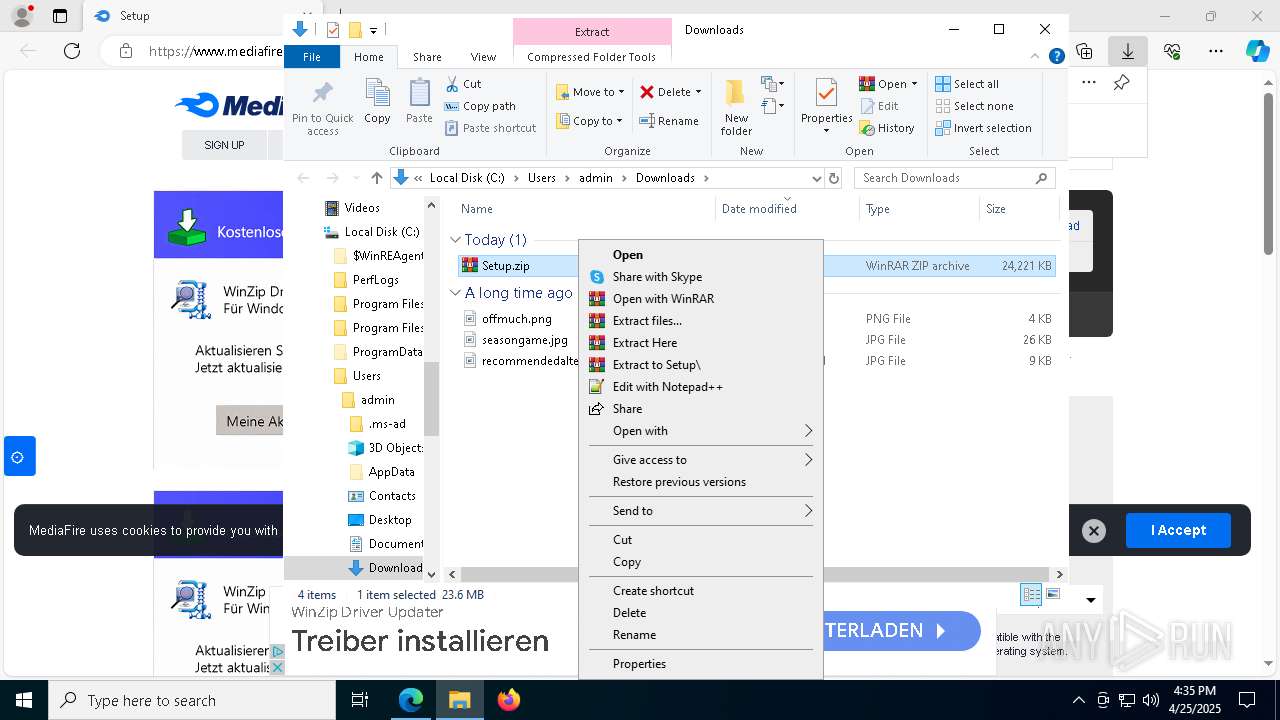Sort by Size column header
1280x720 pixels.
(1017, 209)
